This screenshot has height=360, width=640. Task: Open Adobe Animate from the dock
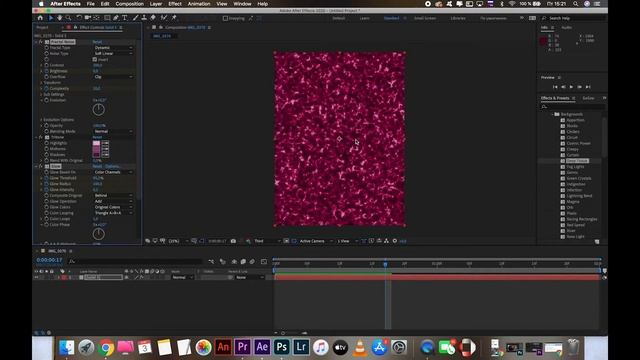(223, 347)
